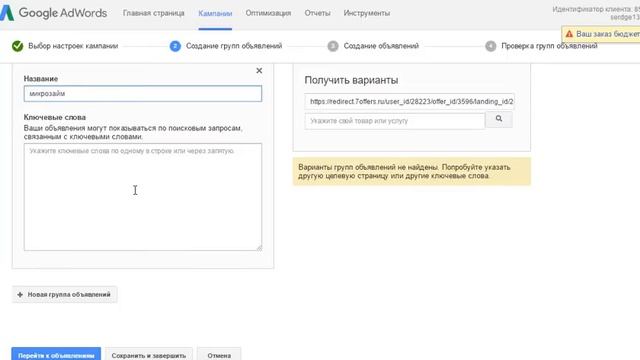Open the Инструменты tab

point(367,13)
